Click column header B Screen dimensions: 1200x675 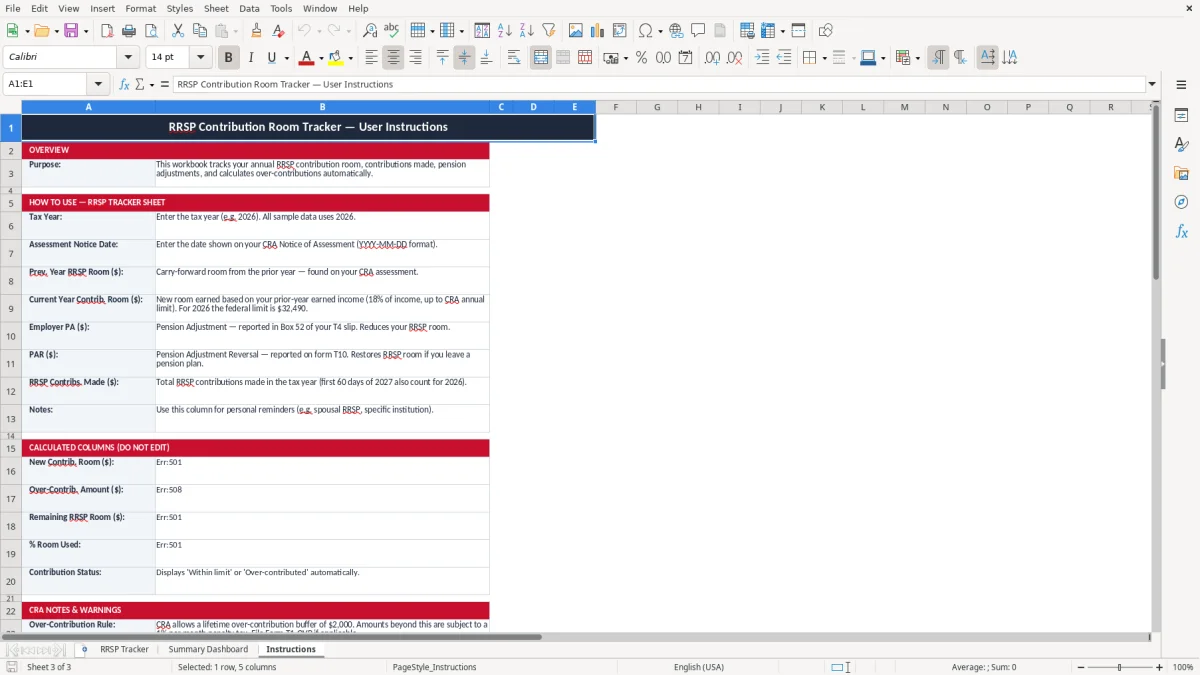click(x=322, y=107)
